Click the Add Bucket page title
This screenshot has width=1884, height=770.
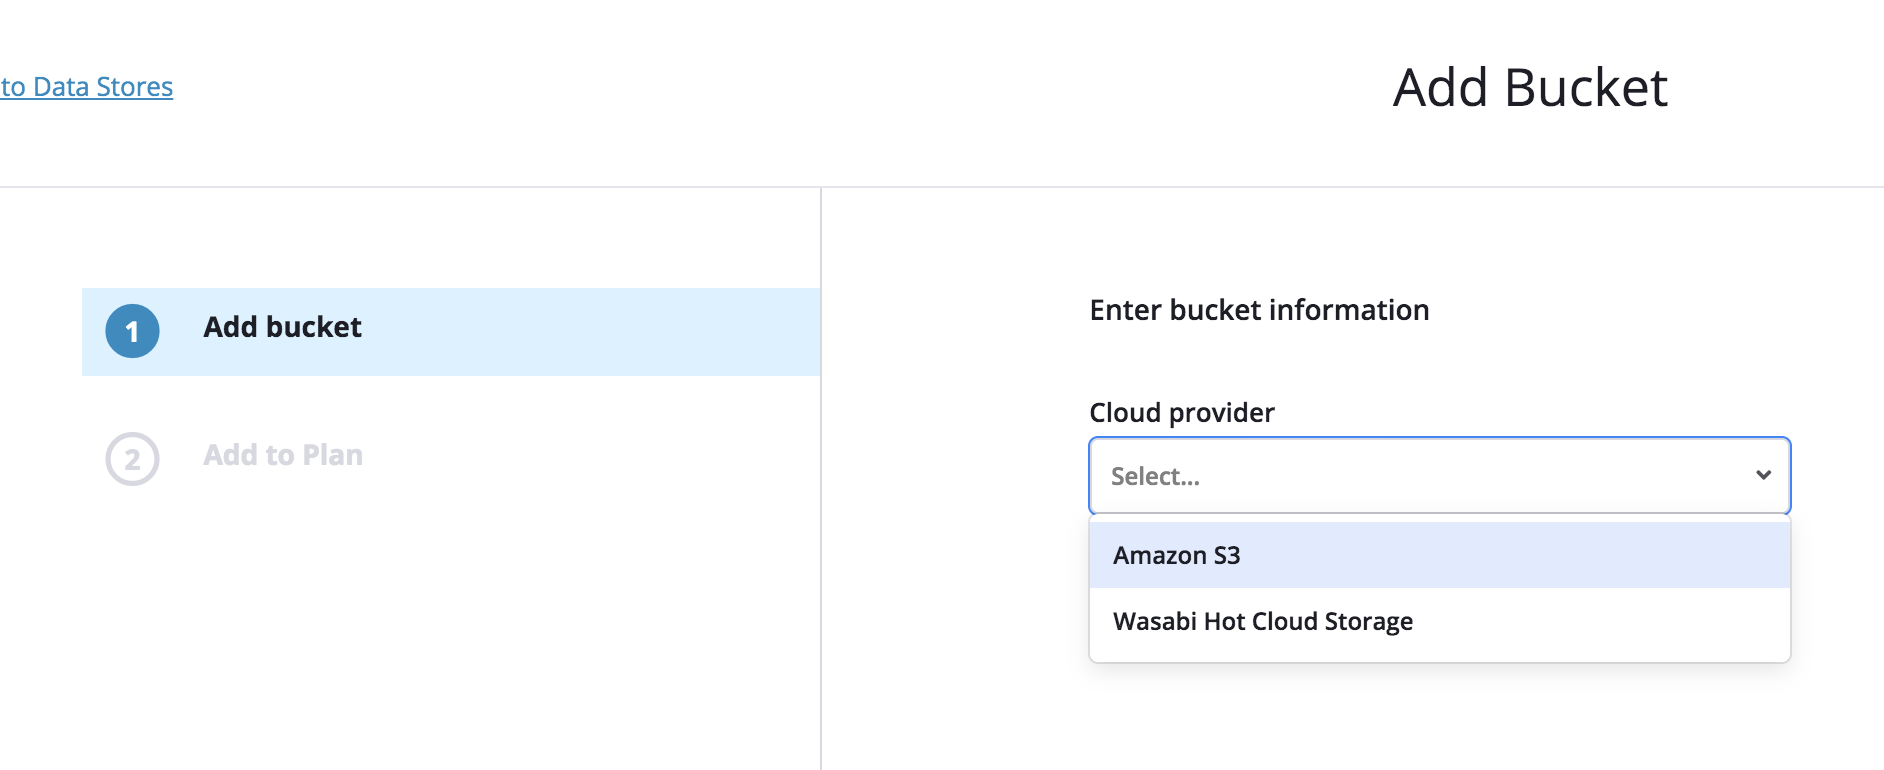(1530, 88)
